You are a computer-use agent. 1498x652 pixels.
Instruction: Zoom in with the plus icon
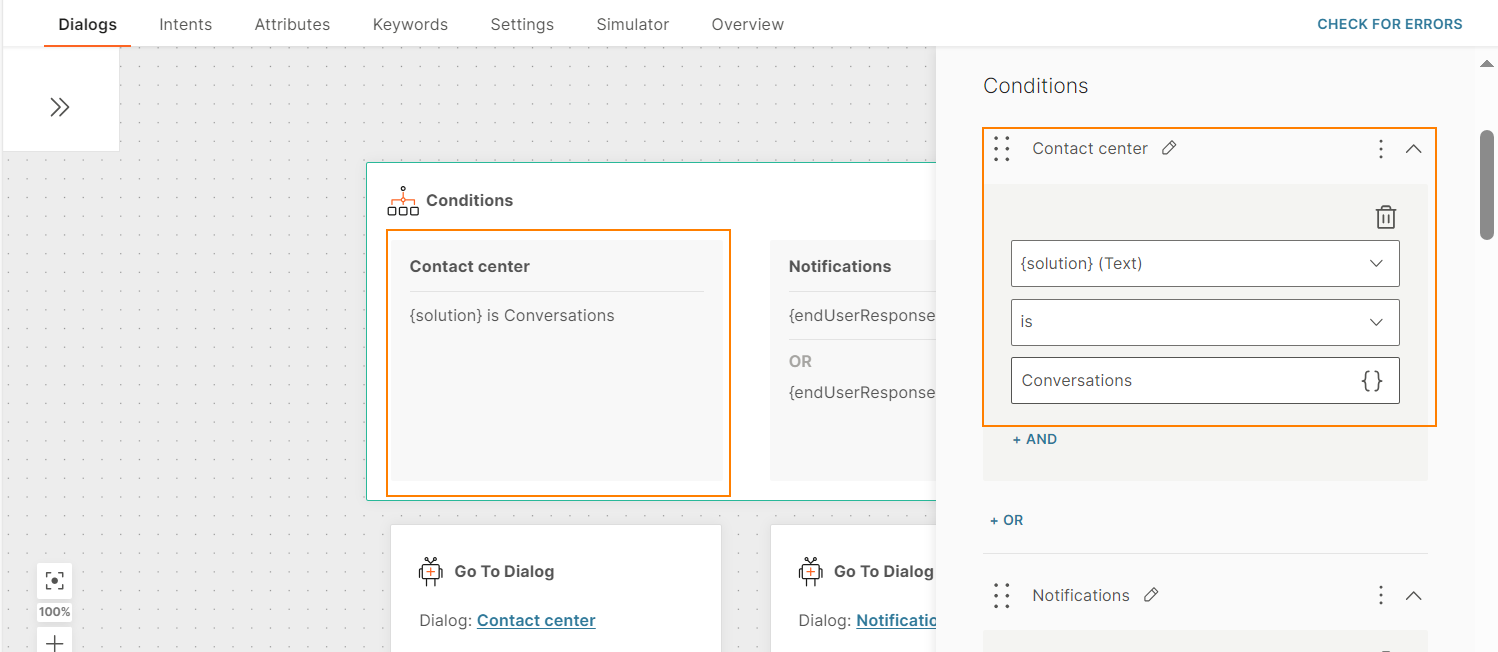pyautogui.click(x=55, y=643)
